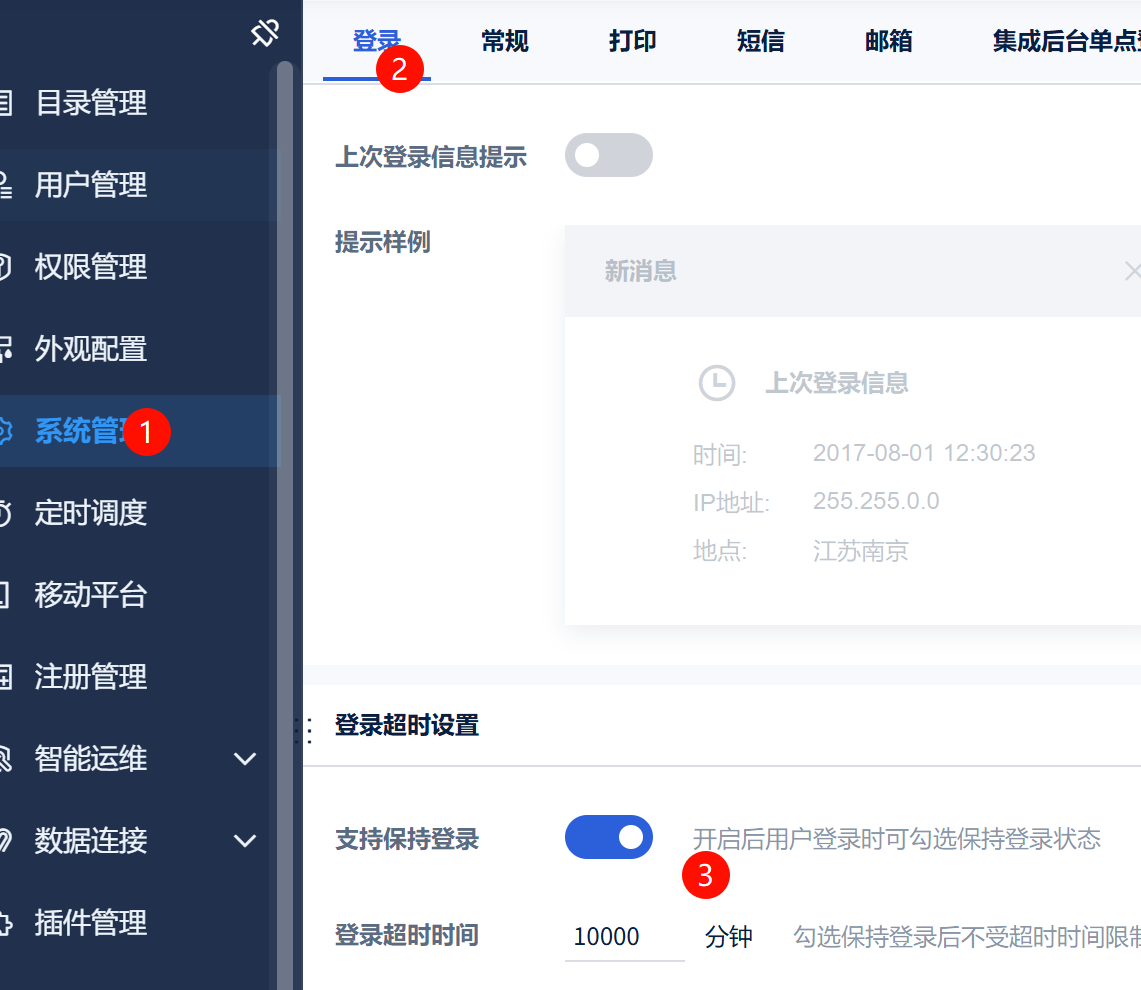The width and height of the screenshot is (1141, 990).
Task: Click the panel divider drag handle
Action: click(303, 729)
